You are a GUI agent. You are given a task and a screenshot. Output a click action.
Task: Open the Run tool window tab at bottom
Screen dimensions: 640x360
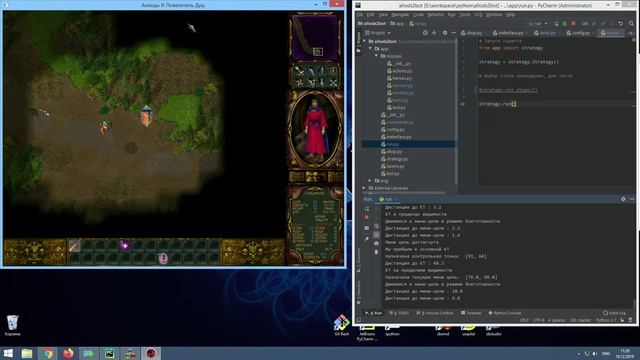pos(373,313)
